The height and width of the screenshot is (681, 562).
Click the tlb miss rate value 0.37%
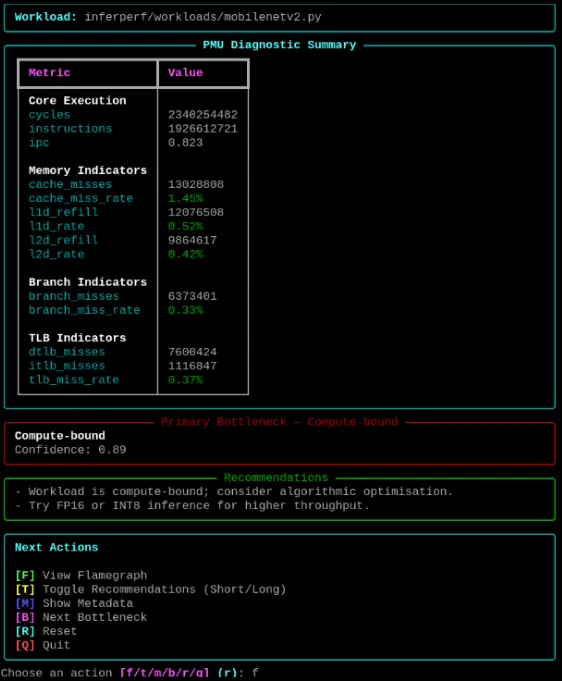point(185,379)
